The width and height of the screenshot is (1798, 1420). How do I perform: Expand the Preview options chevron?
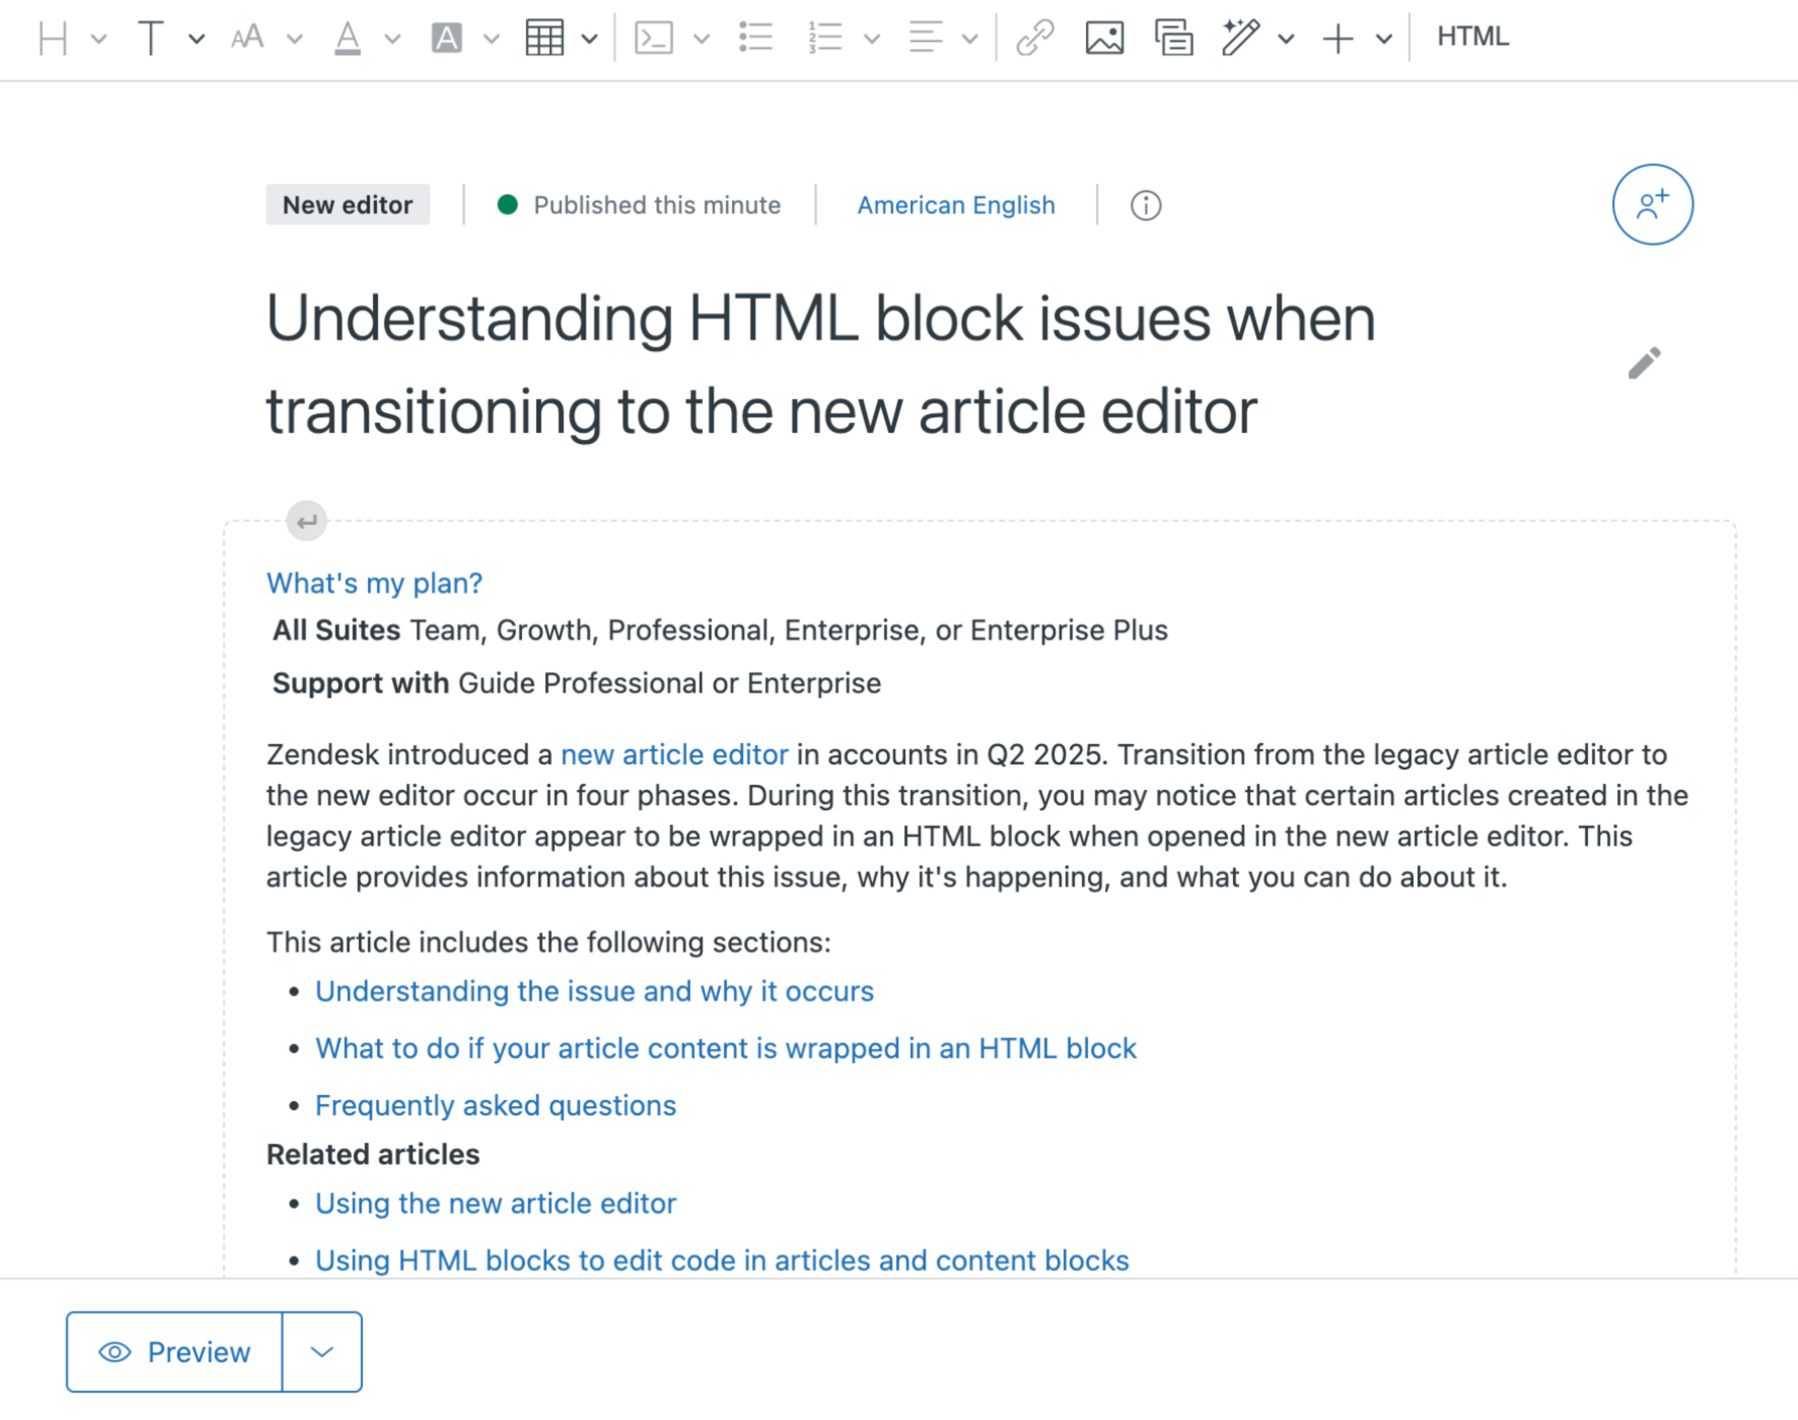pos(322,1352)
